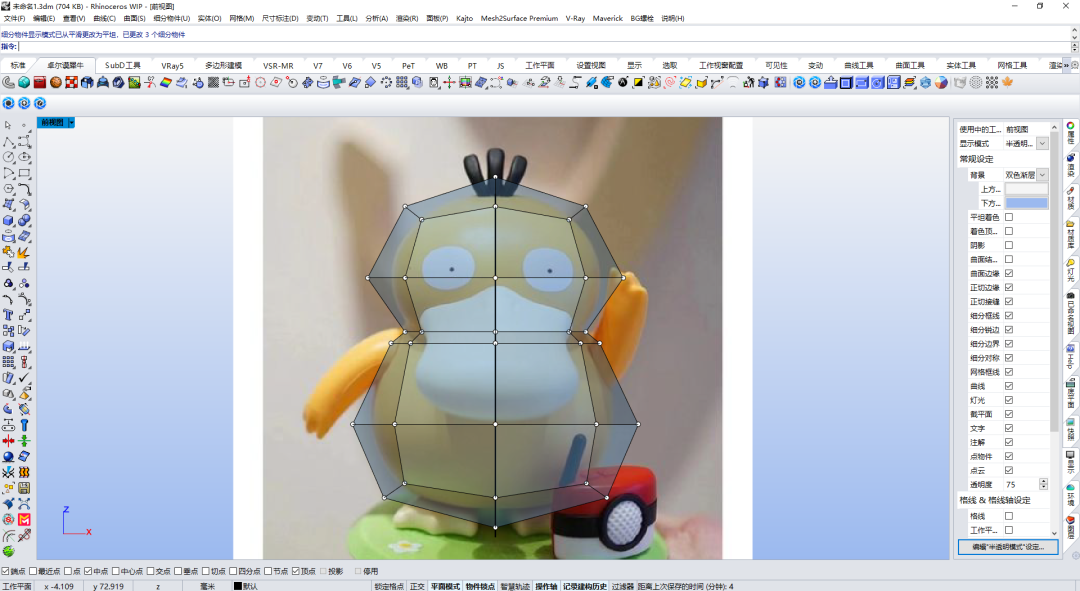Click the 上方 background color swatch
Viewport: 1080px width, 591px height.
tap(1026, 189)
